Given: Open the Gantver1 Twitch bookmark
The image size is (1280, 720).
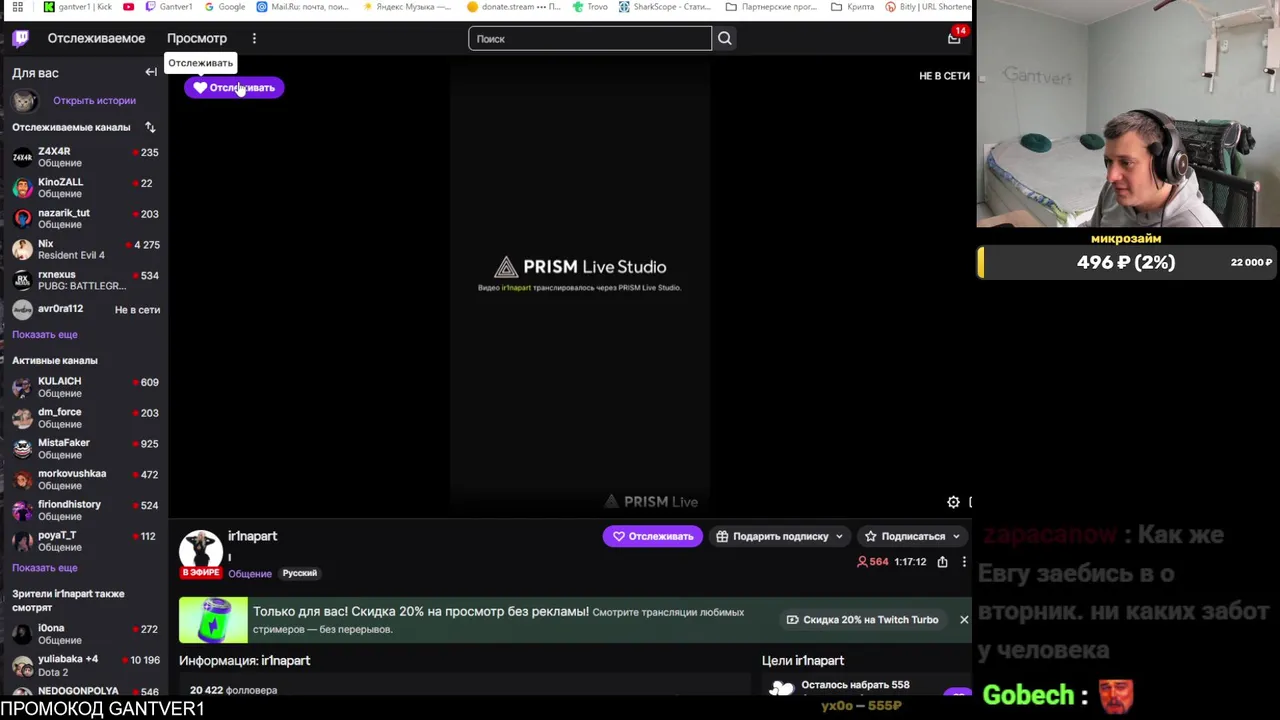Looking at the screenshot, I should click(168, 7).
